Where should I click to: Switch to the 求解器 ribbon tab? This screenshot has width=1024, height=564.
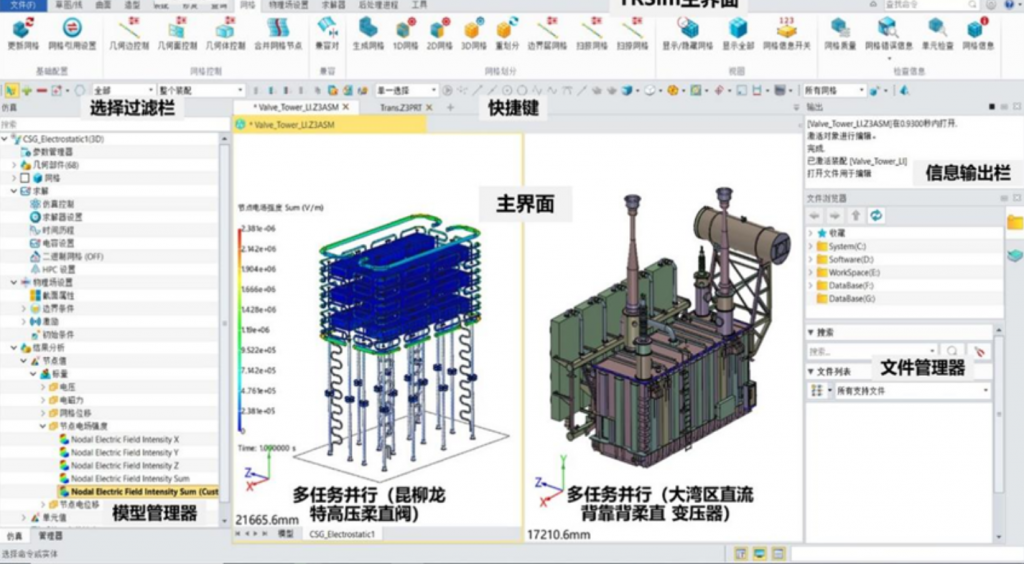coord(333,5)
